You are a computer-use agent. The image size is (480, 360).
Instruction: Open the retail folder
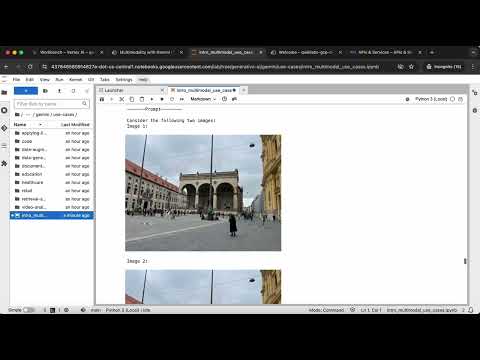pos(52,191)
